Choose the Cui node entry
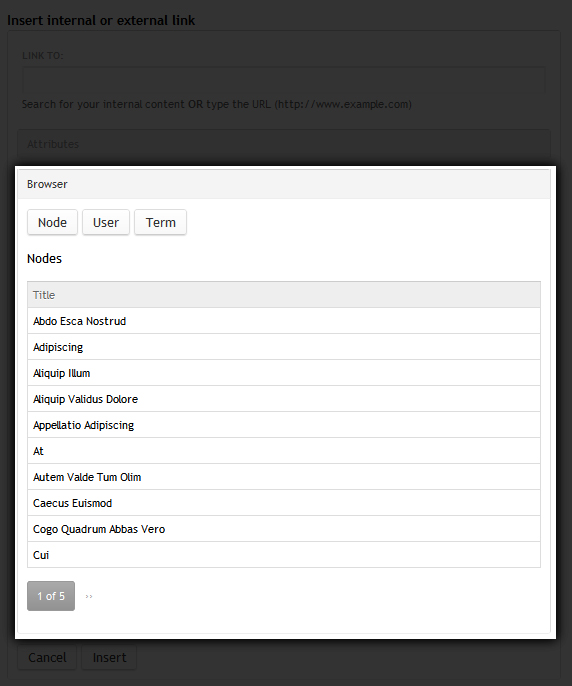This screenshot has height=686, width=572. click(284, 555)
